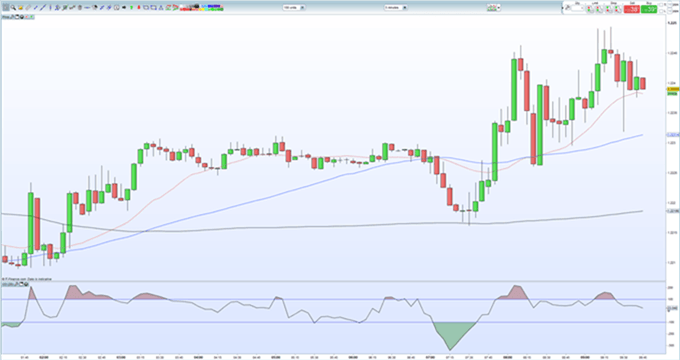Click the green Buy price button
The image size is (680, 360).
[649, 9]
